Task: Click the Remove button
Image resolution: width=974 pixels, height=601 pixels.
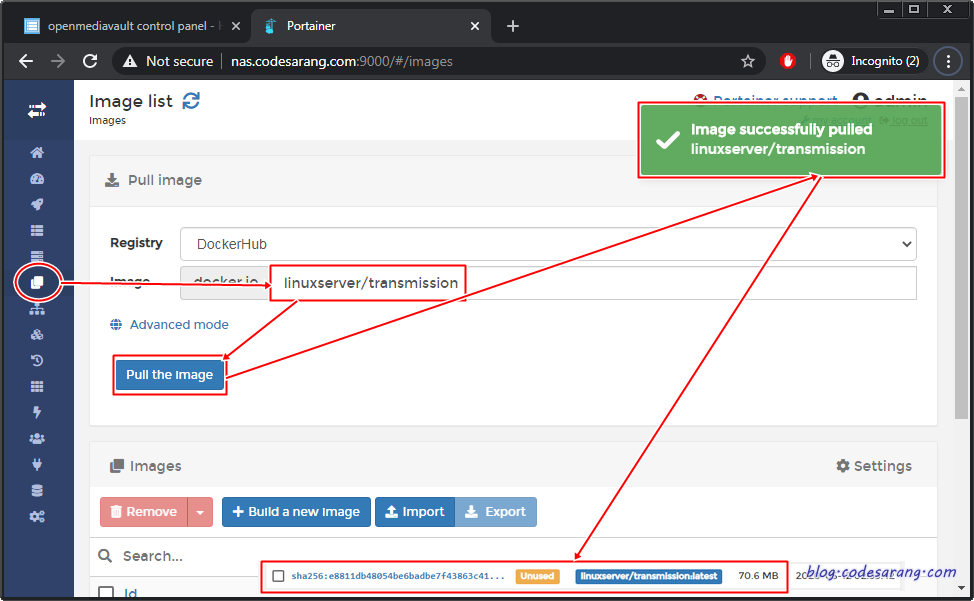Action: point(143,512)
